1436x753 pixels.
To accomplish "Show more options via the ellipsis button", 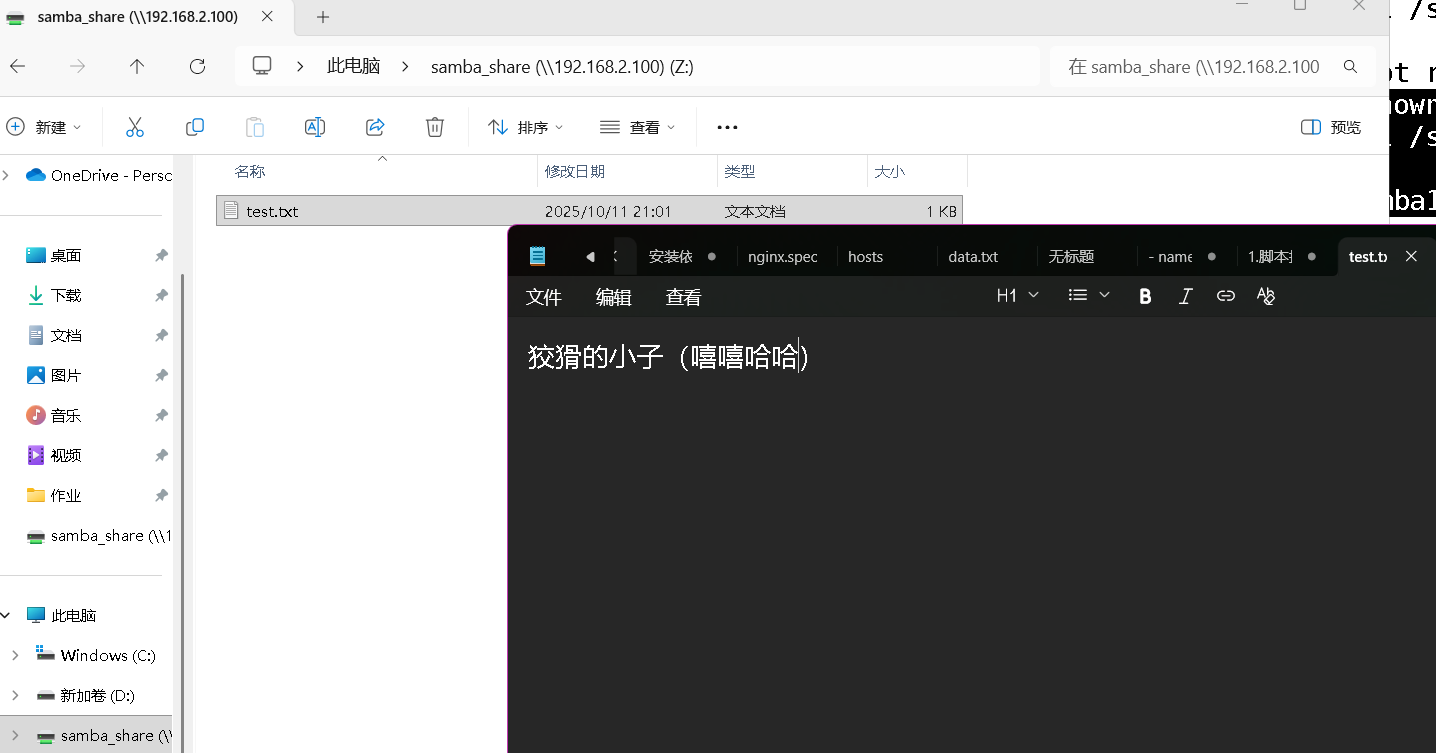I will click(727, 127).
